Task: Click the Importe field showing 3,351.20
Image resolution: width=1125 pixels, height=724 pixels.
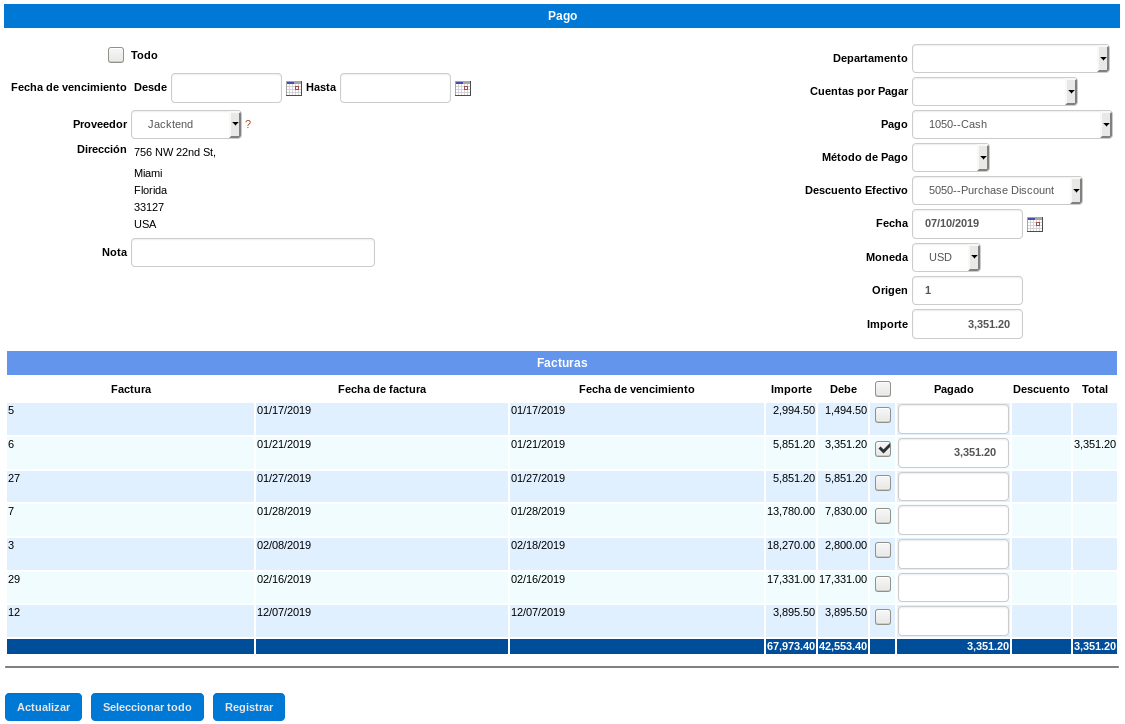Action: click(967, 324)
